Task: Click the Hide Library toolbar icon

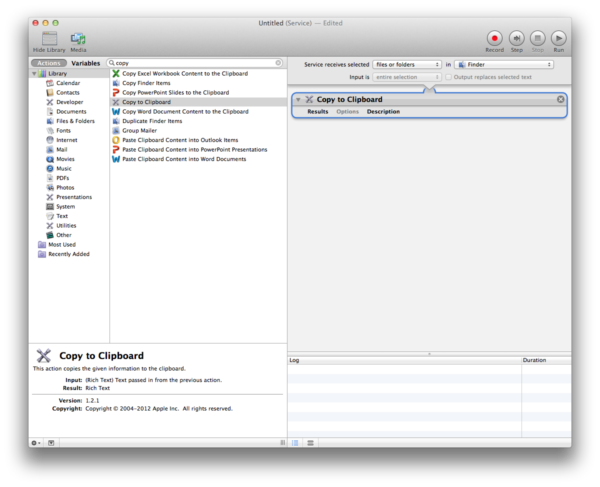Action: pyautogui.click(x=49, y=39)
